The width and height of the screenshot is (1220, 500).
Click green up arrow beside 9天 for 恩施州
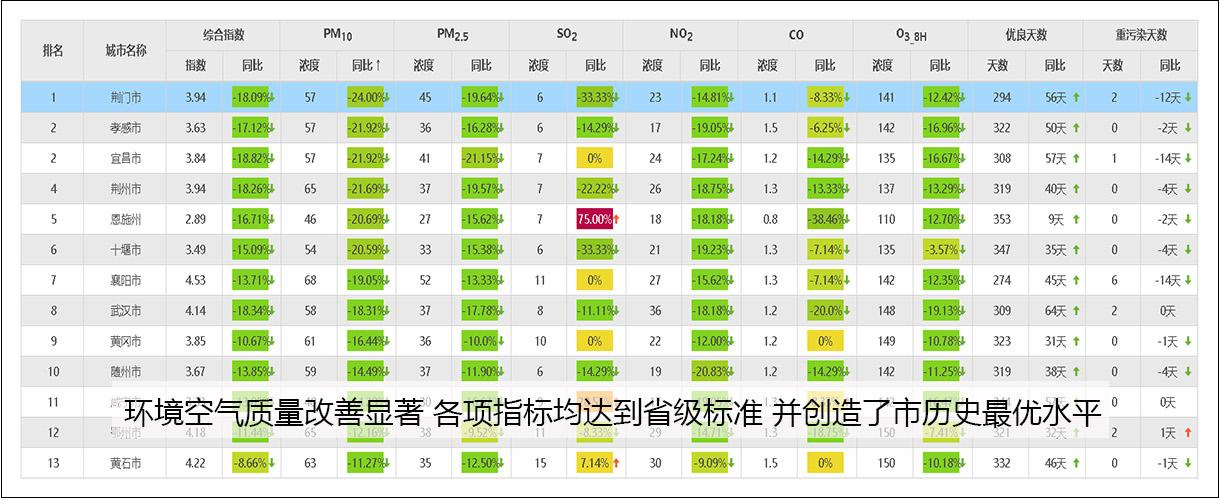[1076, 220]
